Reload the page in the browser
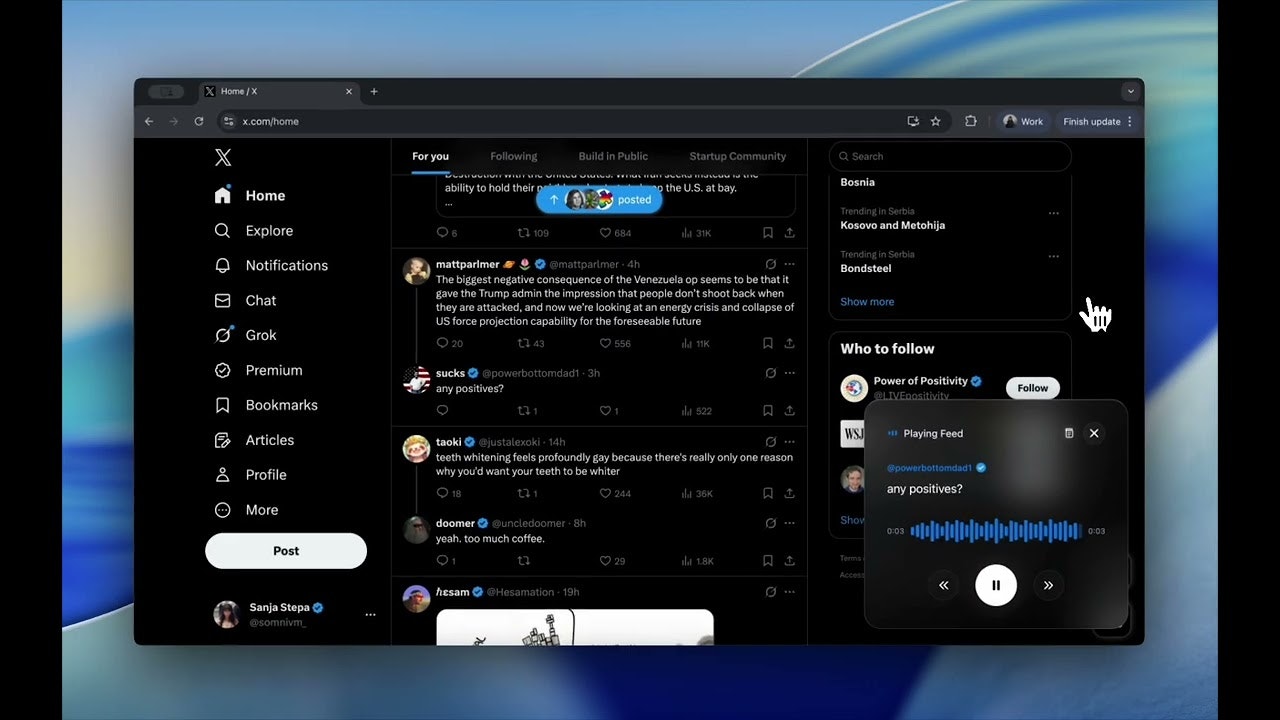This screenshot has width=1280, height=720. coord(199,121)
